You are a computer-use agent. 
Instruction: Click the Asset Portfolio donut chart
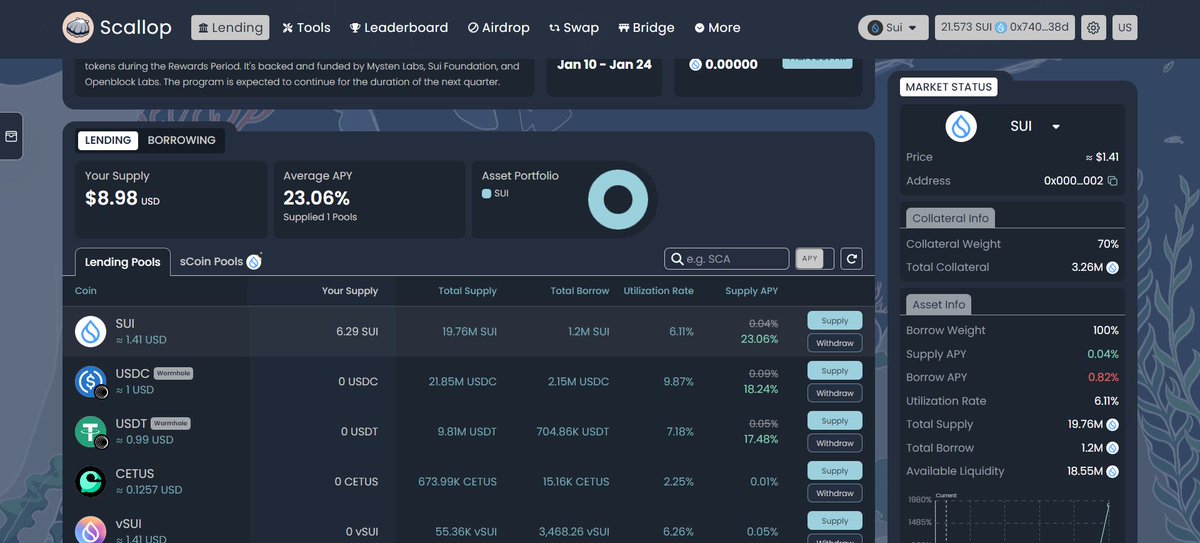coord(618,200)
